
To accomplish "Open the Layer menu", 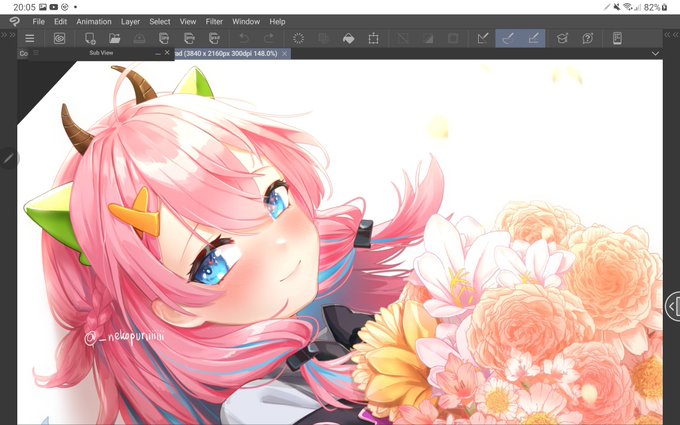I will coord(130,21).
